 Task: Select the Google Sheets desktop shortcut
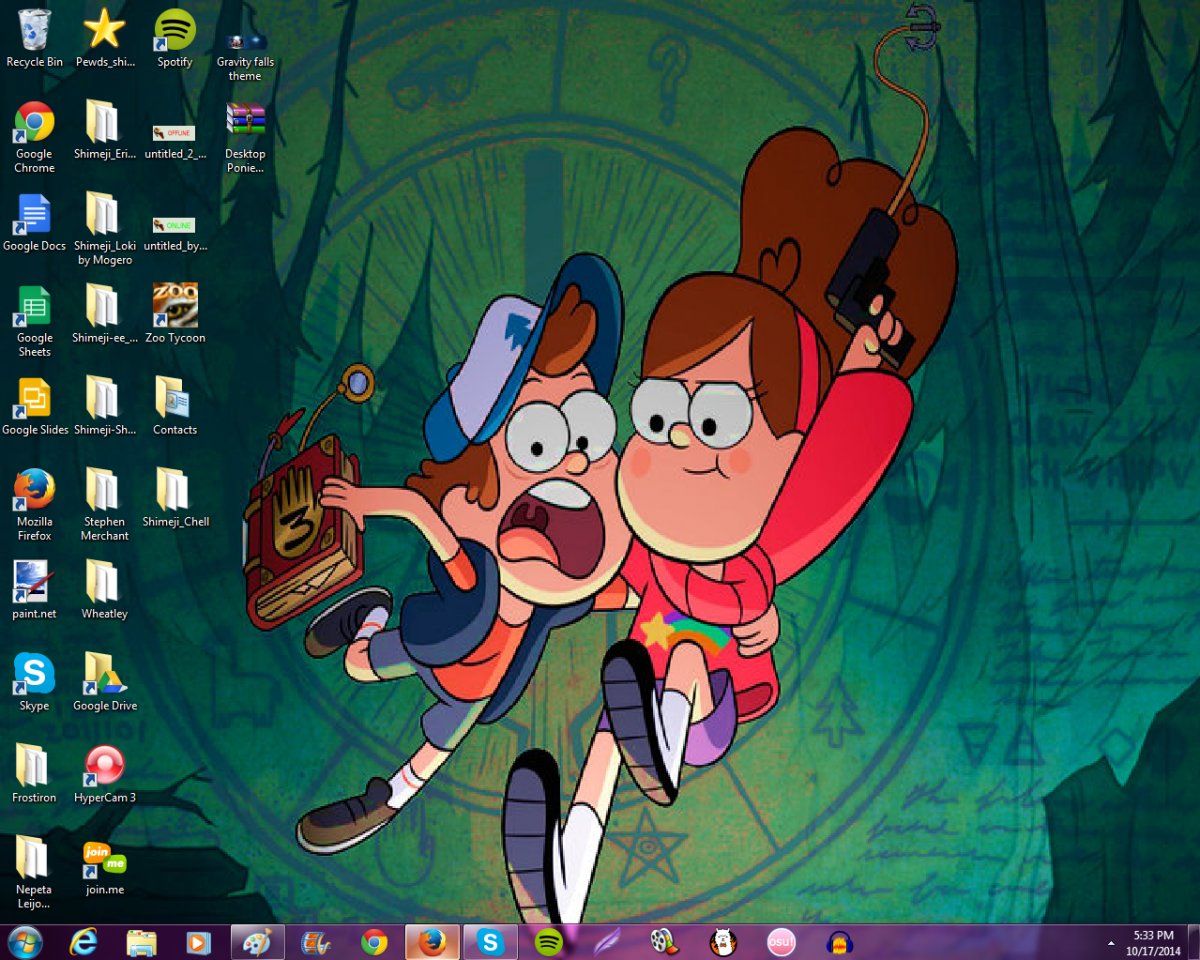click(34, 306)
